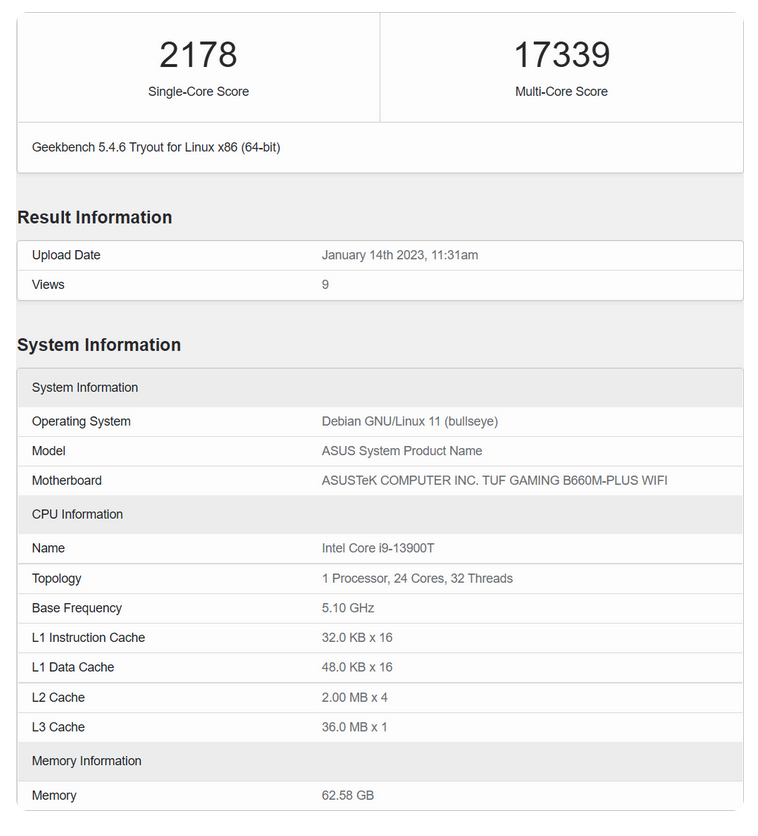758x836 pixels.
Task: Select the 2.00 MB x 4 value
Action: point(354,698)
